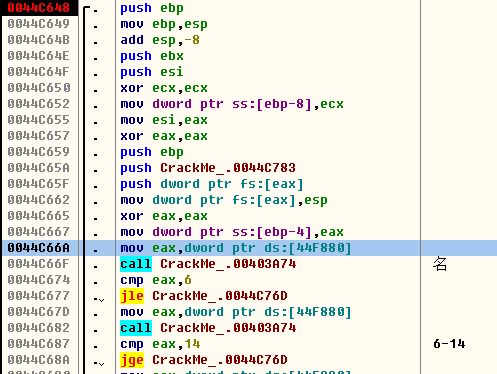Image resolution: width=497 pixels, height=374 pixels.
Task: Click address 0044C665
Action: (39, 216)
